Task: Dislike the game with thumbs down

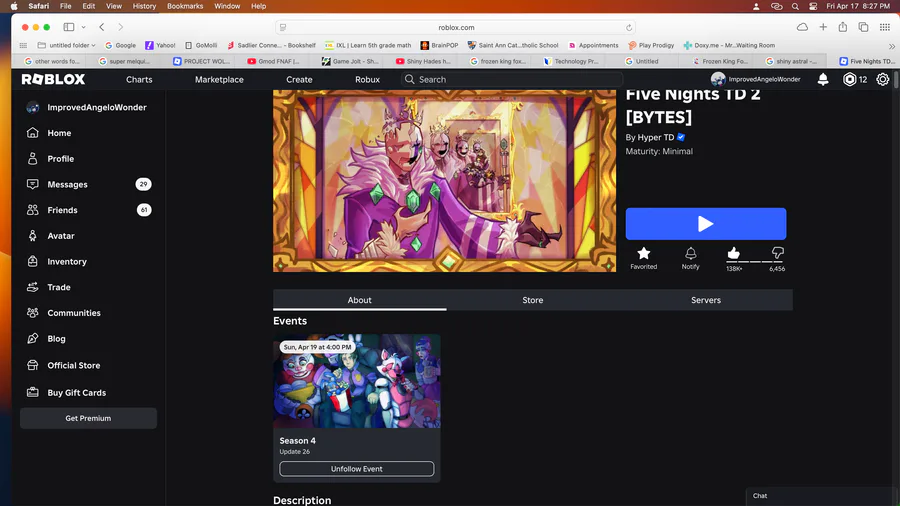Action: tap(777, 253)
